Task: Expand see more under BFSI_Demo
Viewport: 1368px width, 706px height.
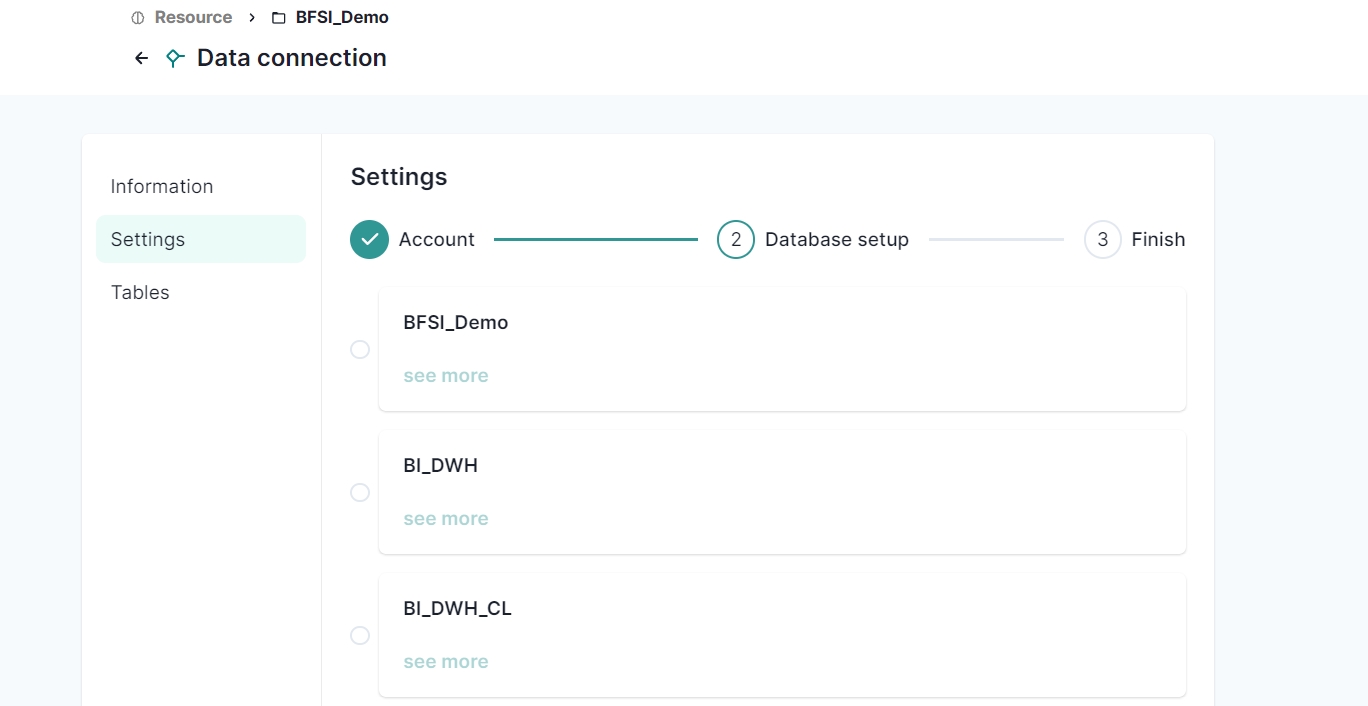Action: (446, 376)
